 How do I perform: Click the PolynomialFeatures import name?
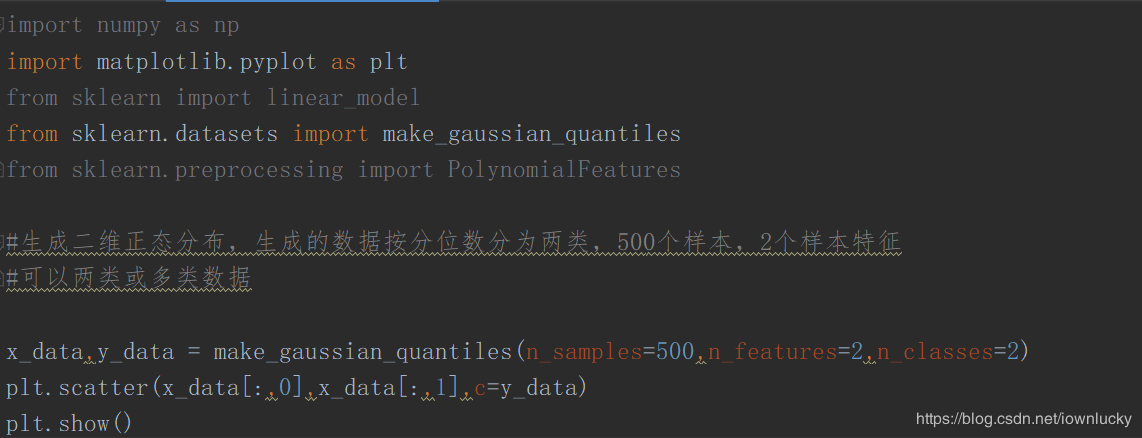[x=564, y=170]
